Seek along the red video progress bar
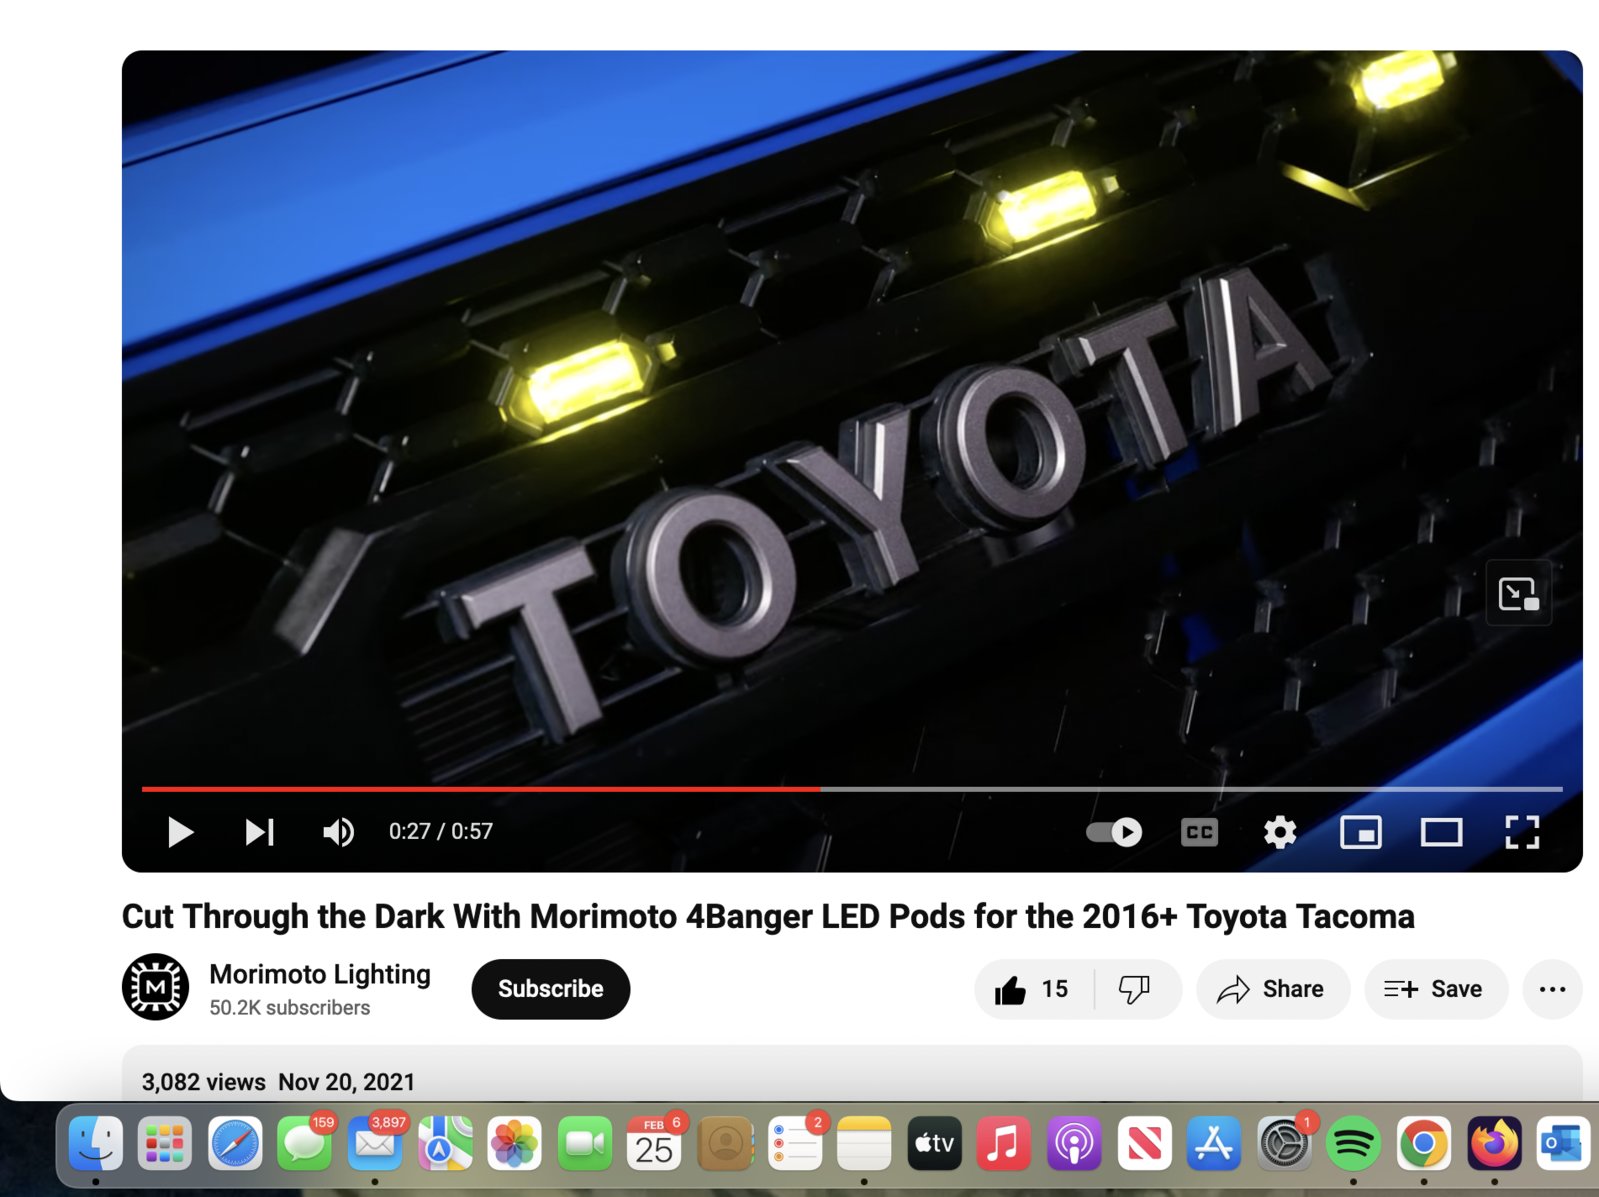This screenshot has height=1197, width=1599. [852, 789]
